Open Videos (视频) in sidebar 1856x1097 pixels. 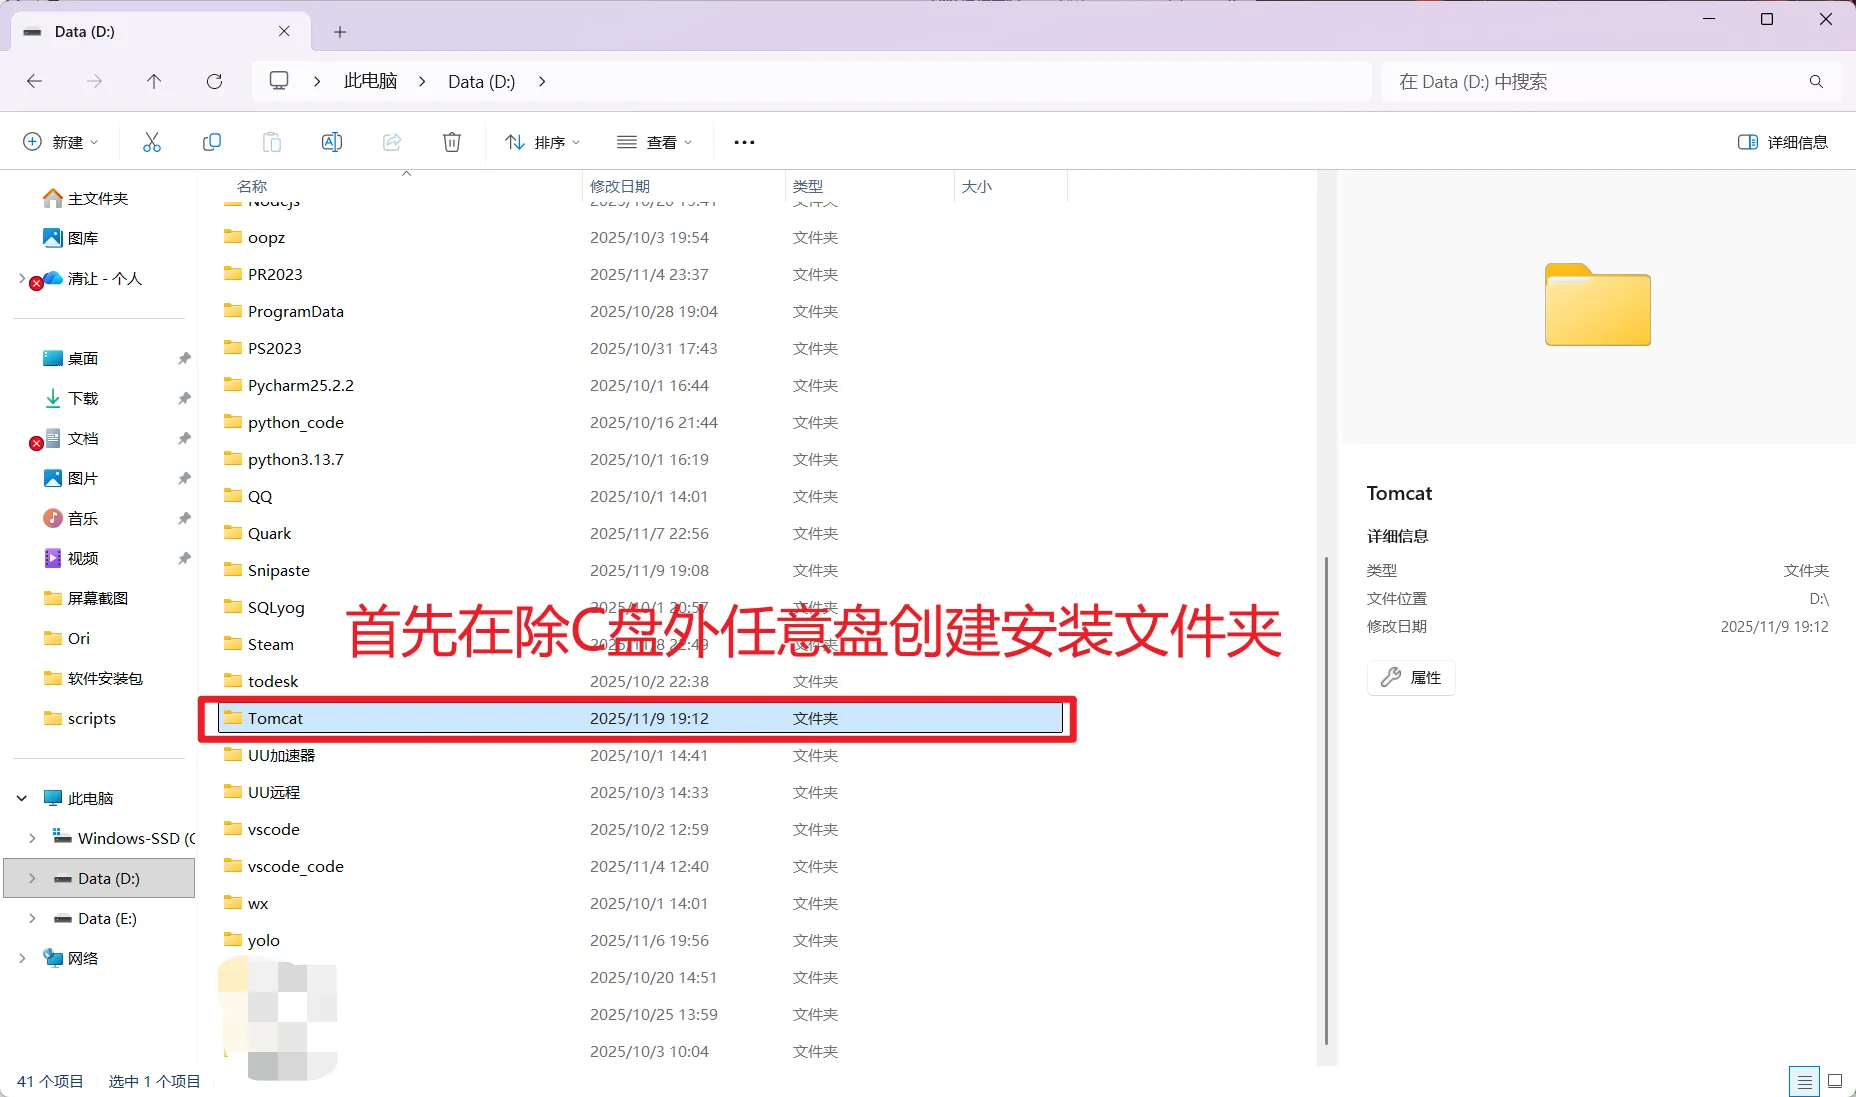click(71, 558)
